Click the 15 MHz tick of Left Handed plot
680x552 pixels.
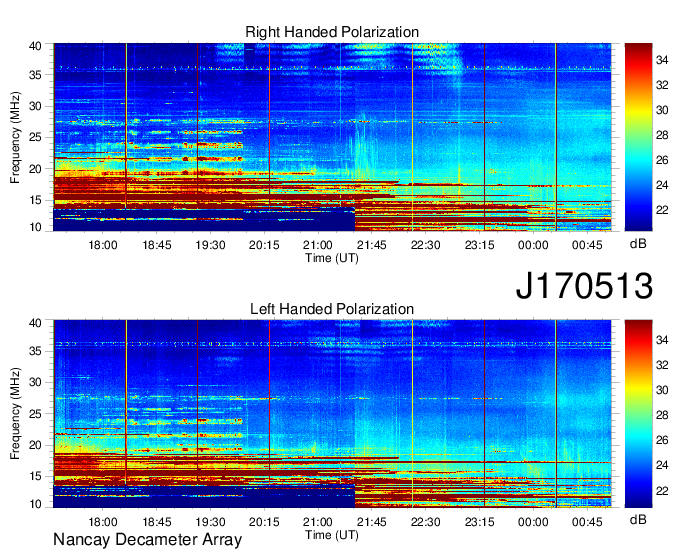pos(36,476)
